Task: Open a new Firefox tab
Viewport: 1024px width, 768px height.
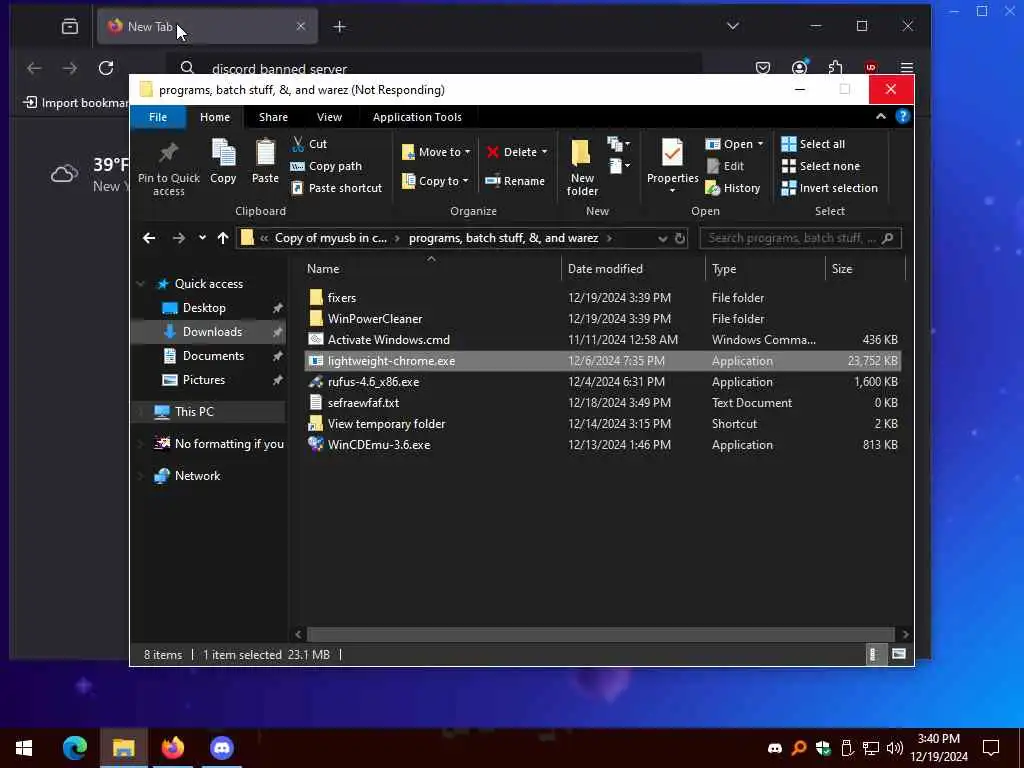Action: click(x=340, y=27)
